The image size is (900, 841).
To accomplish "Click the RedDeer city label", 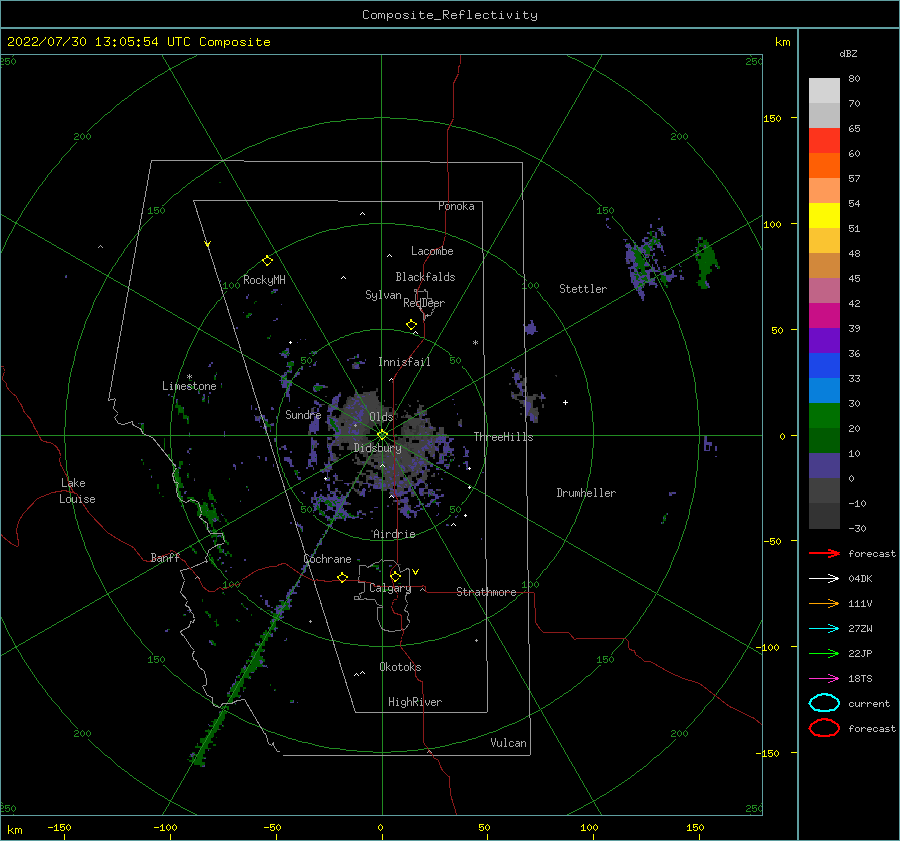I will pos(424,303).
